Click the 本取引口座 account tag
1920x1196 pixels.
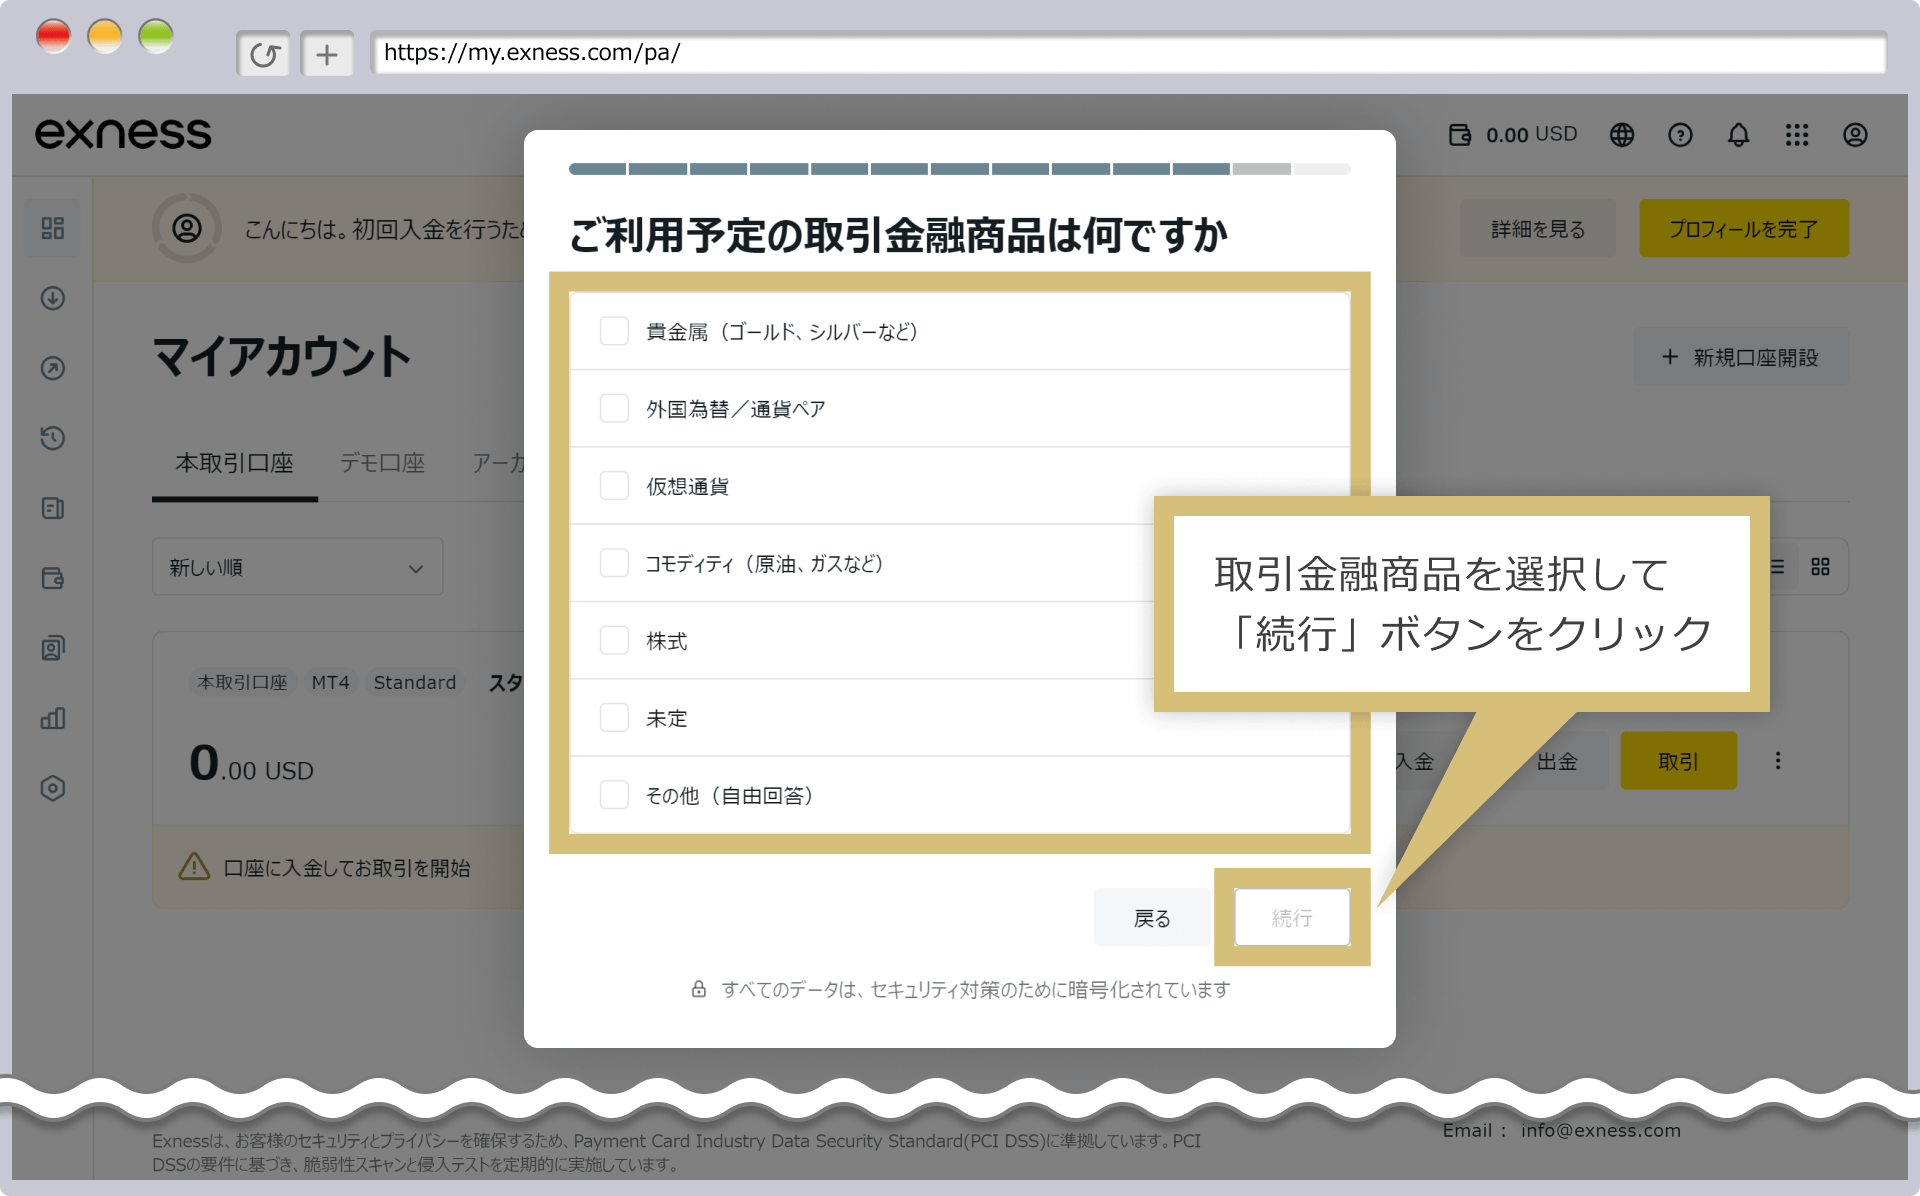click(x=242, y=682)
